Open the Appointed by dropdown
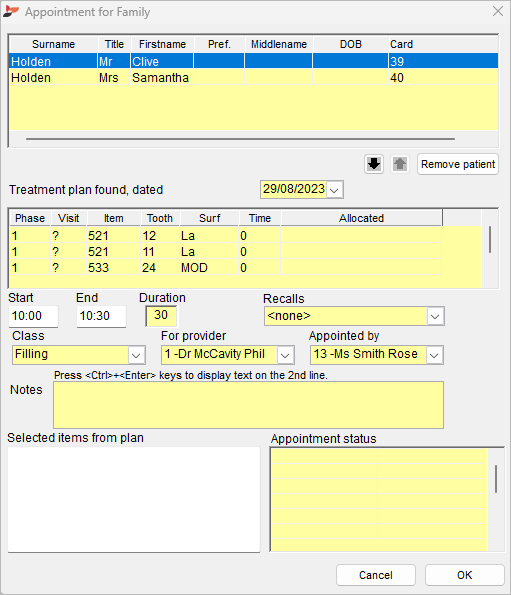The width and height of the screenshot is (511, 595). click(434, 355)
